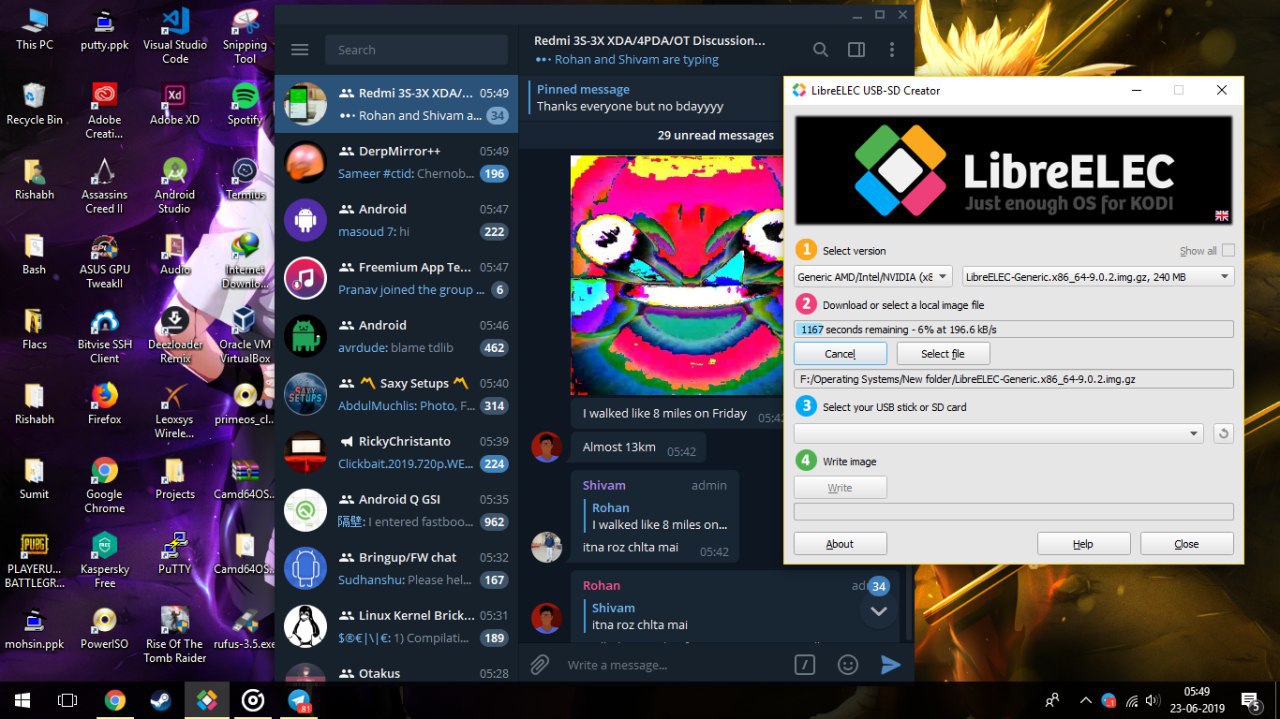Open the Saxy Setups chat
This screenshot has height=719, width=1280.
click(x=396, y=393)
